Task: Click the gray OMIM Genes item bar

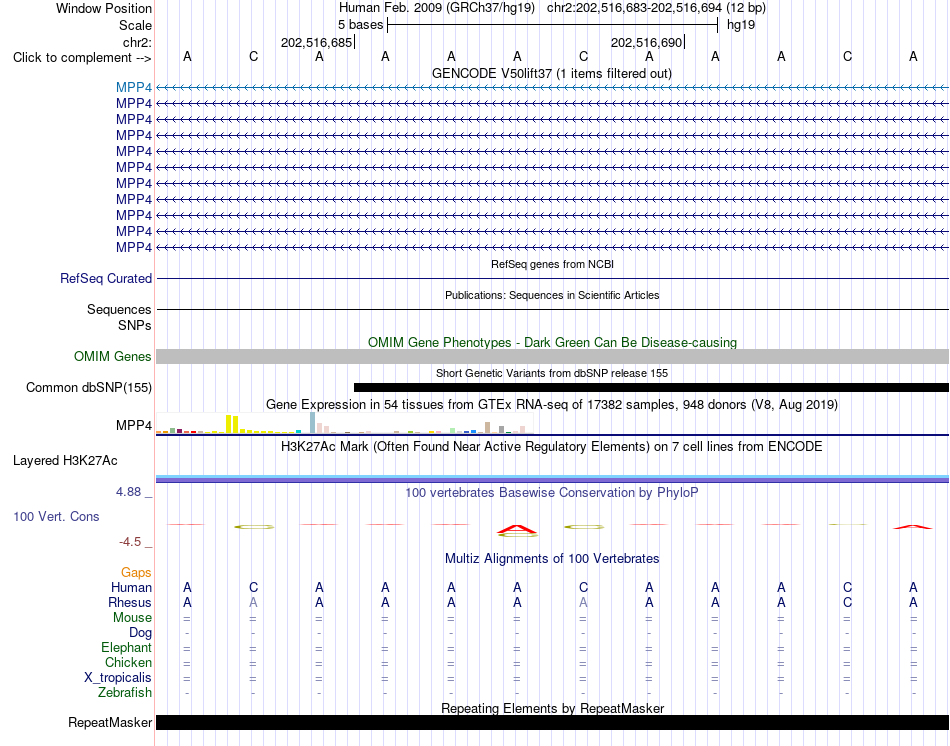Action: tap(553, 356)
